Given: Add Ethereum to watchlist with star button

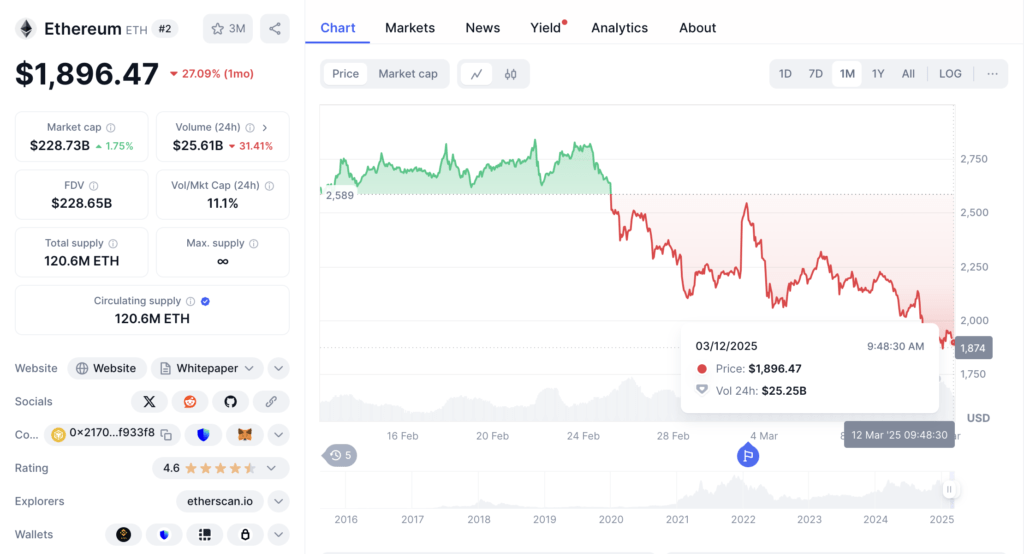Looking at the screenshot, I should (228, 29).
